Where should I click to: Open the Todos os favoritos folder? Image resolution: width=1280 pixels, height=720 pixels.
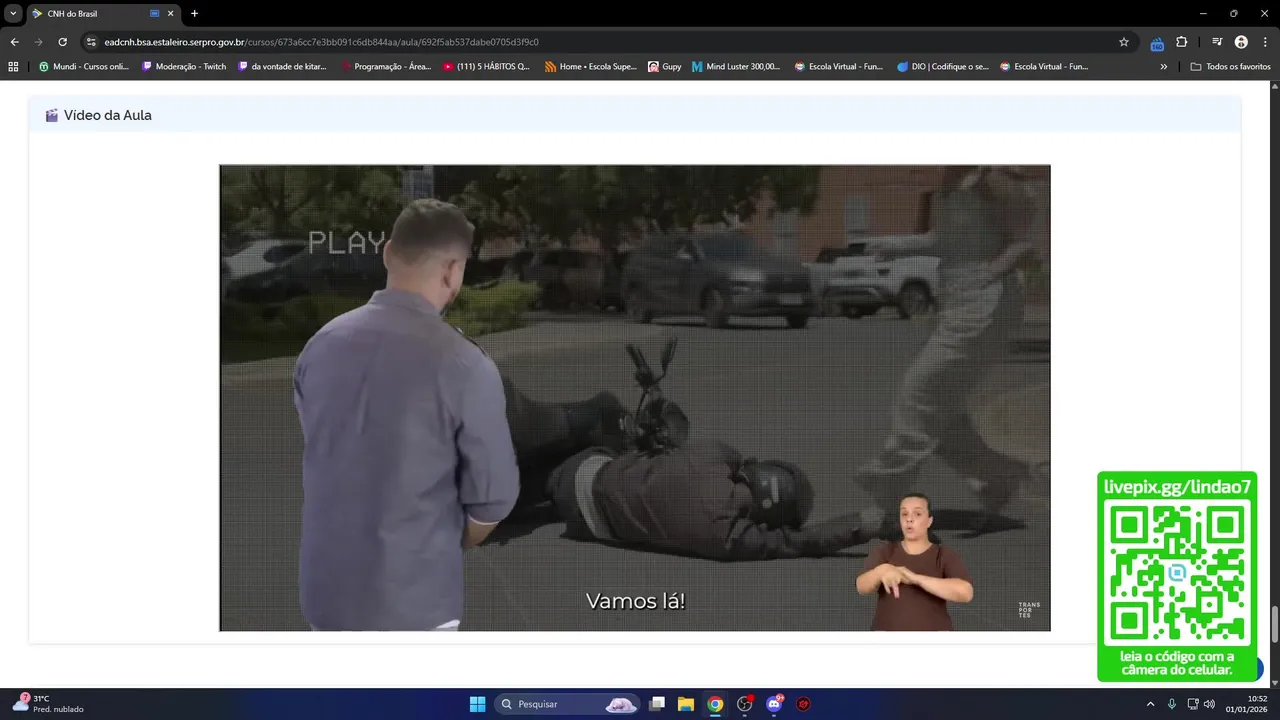tap(1230, 67)
